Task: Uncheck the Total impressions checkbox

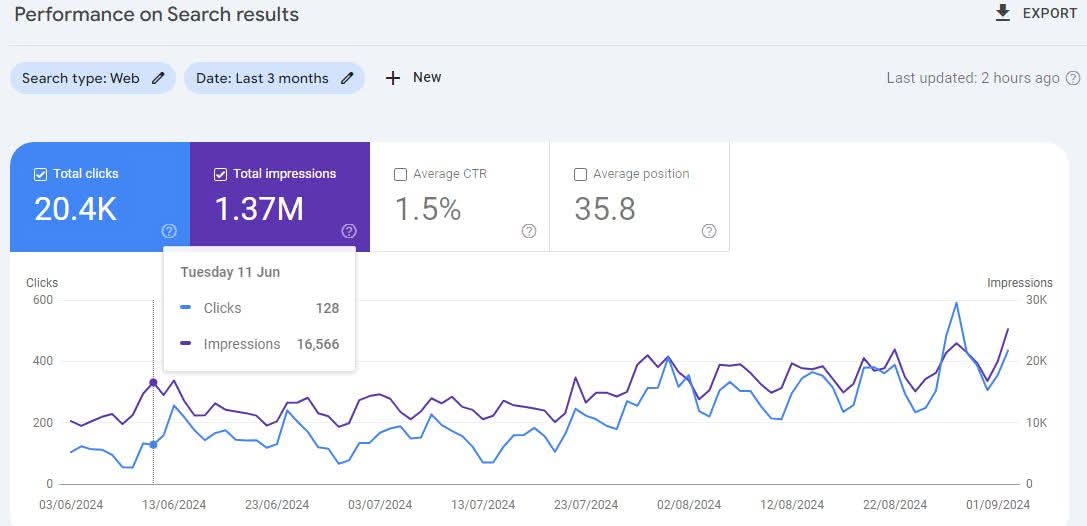Action: (x=221, y=174)
